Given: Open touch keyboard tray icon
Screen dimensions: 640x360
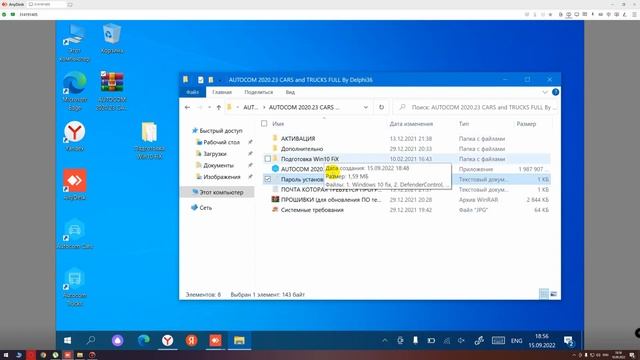Looking at the screenshot, I should 498,340.
